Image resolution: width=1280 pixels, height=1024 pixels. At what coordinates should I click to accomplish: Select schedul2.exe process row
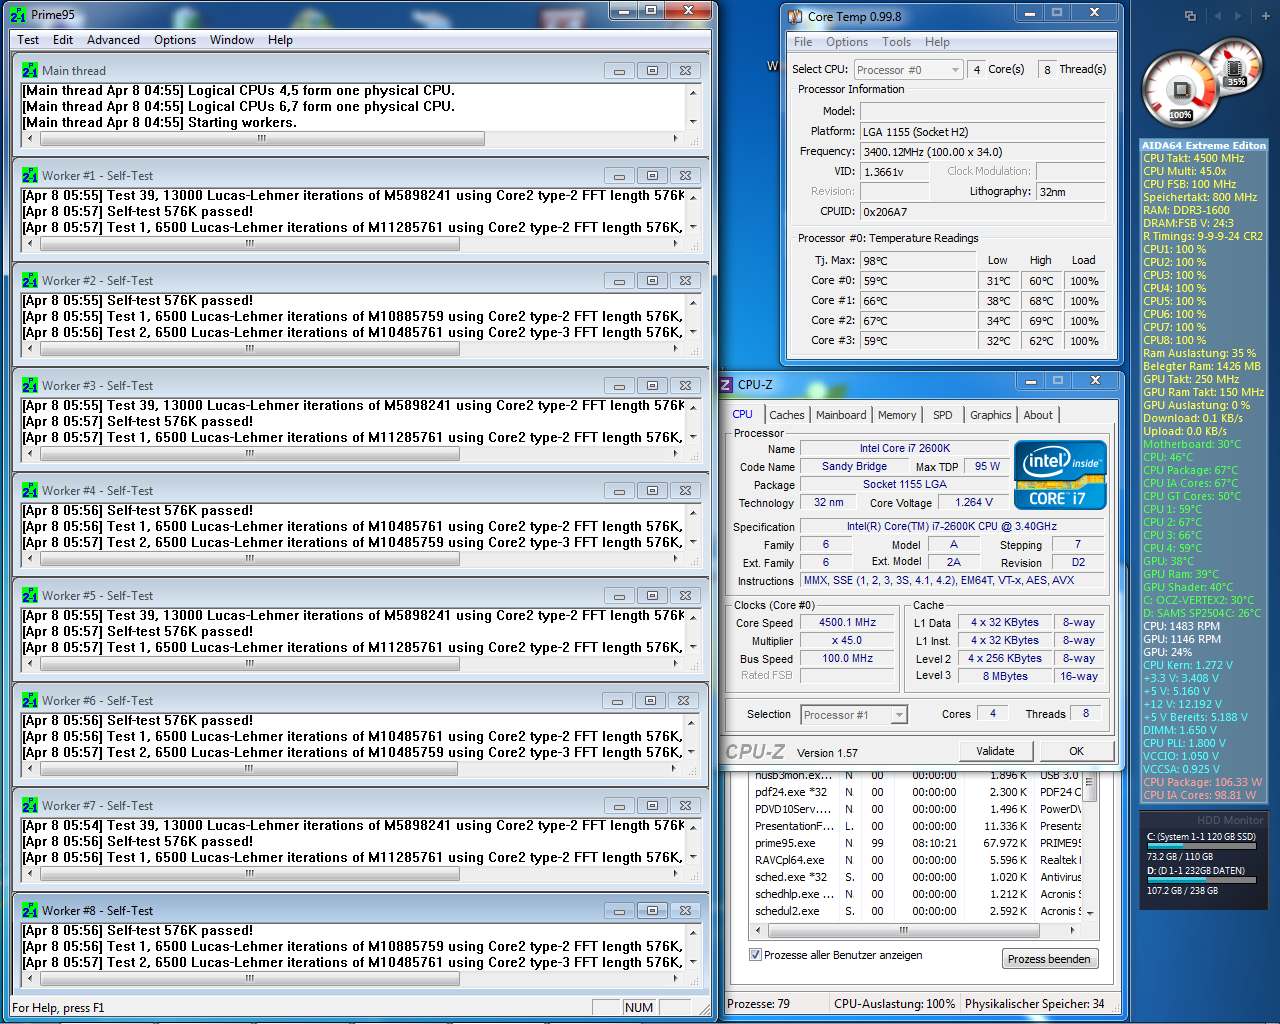coord(917,911)
